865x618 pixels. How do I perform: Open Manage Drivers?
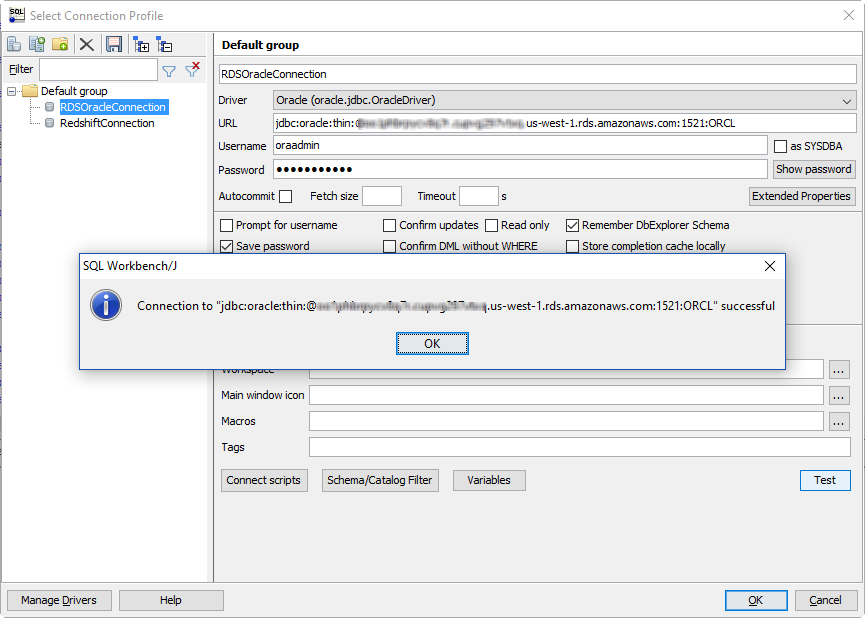pyautogui.click(x=58, y=600)
